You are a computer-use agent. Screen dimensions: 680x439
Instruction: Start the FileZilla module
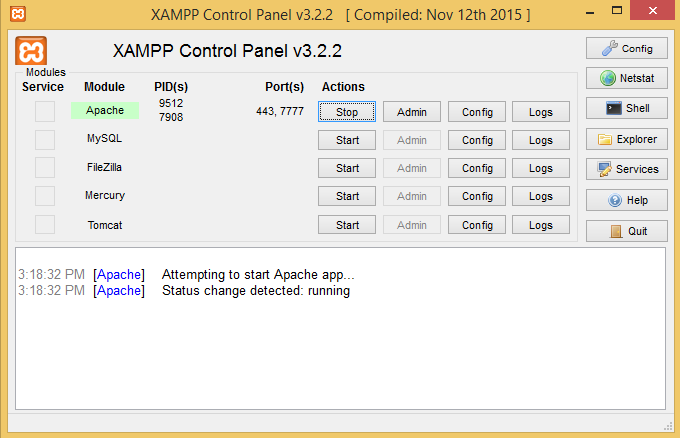pyautogui.click(x=347, y=168)
